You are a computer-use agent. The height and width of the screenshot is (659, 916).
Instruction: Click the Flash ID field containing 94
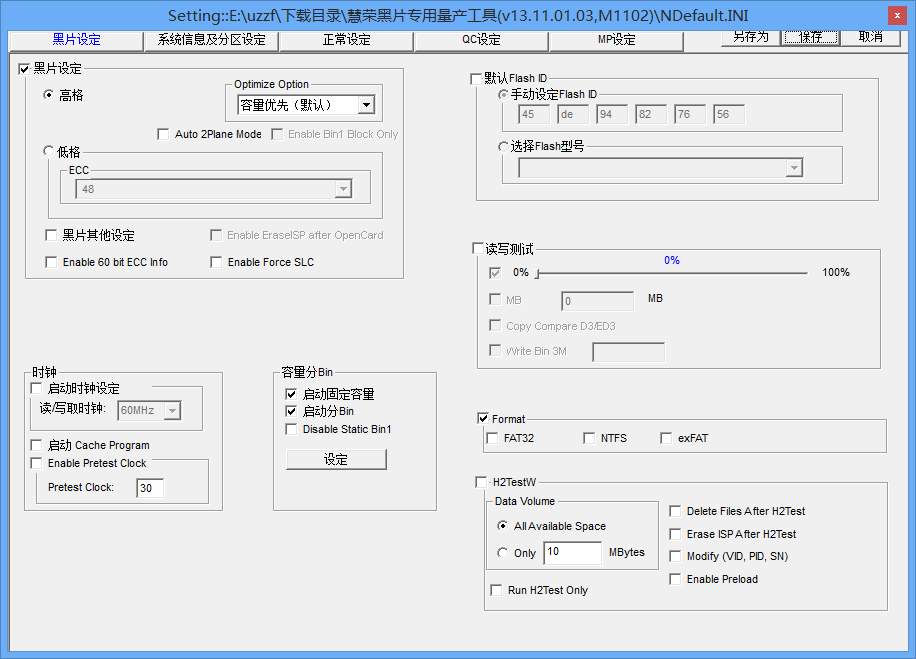pos(612,115)
